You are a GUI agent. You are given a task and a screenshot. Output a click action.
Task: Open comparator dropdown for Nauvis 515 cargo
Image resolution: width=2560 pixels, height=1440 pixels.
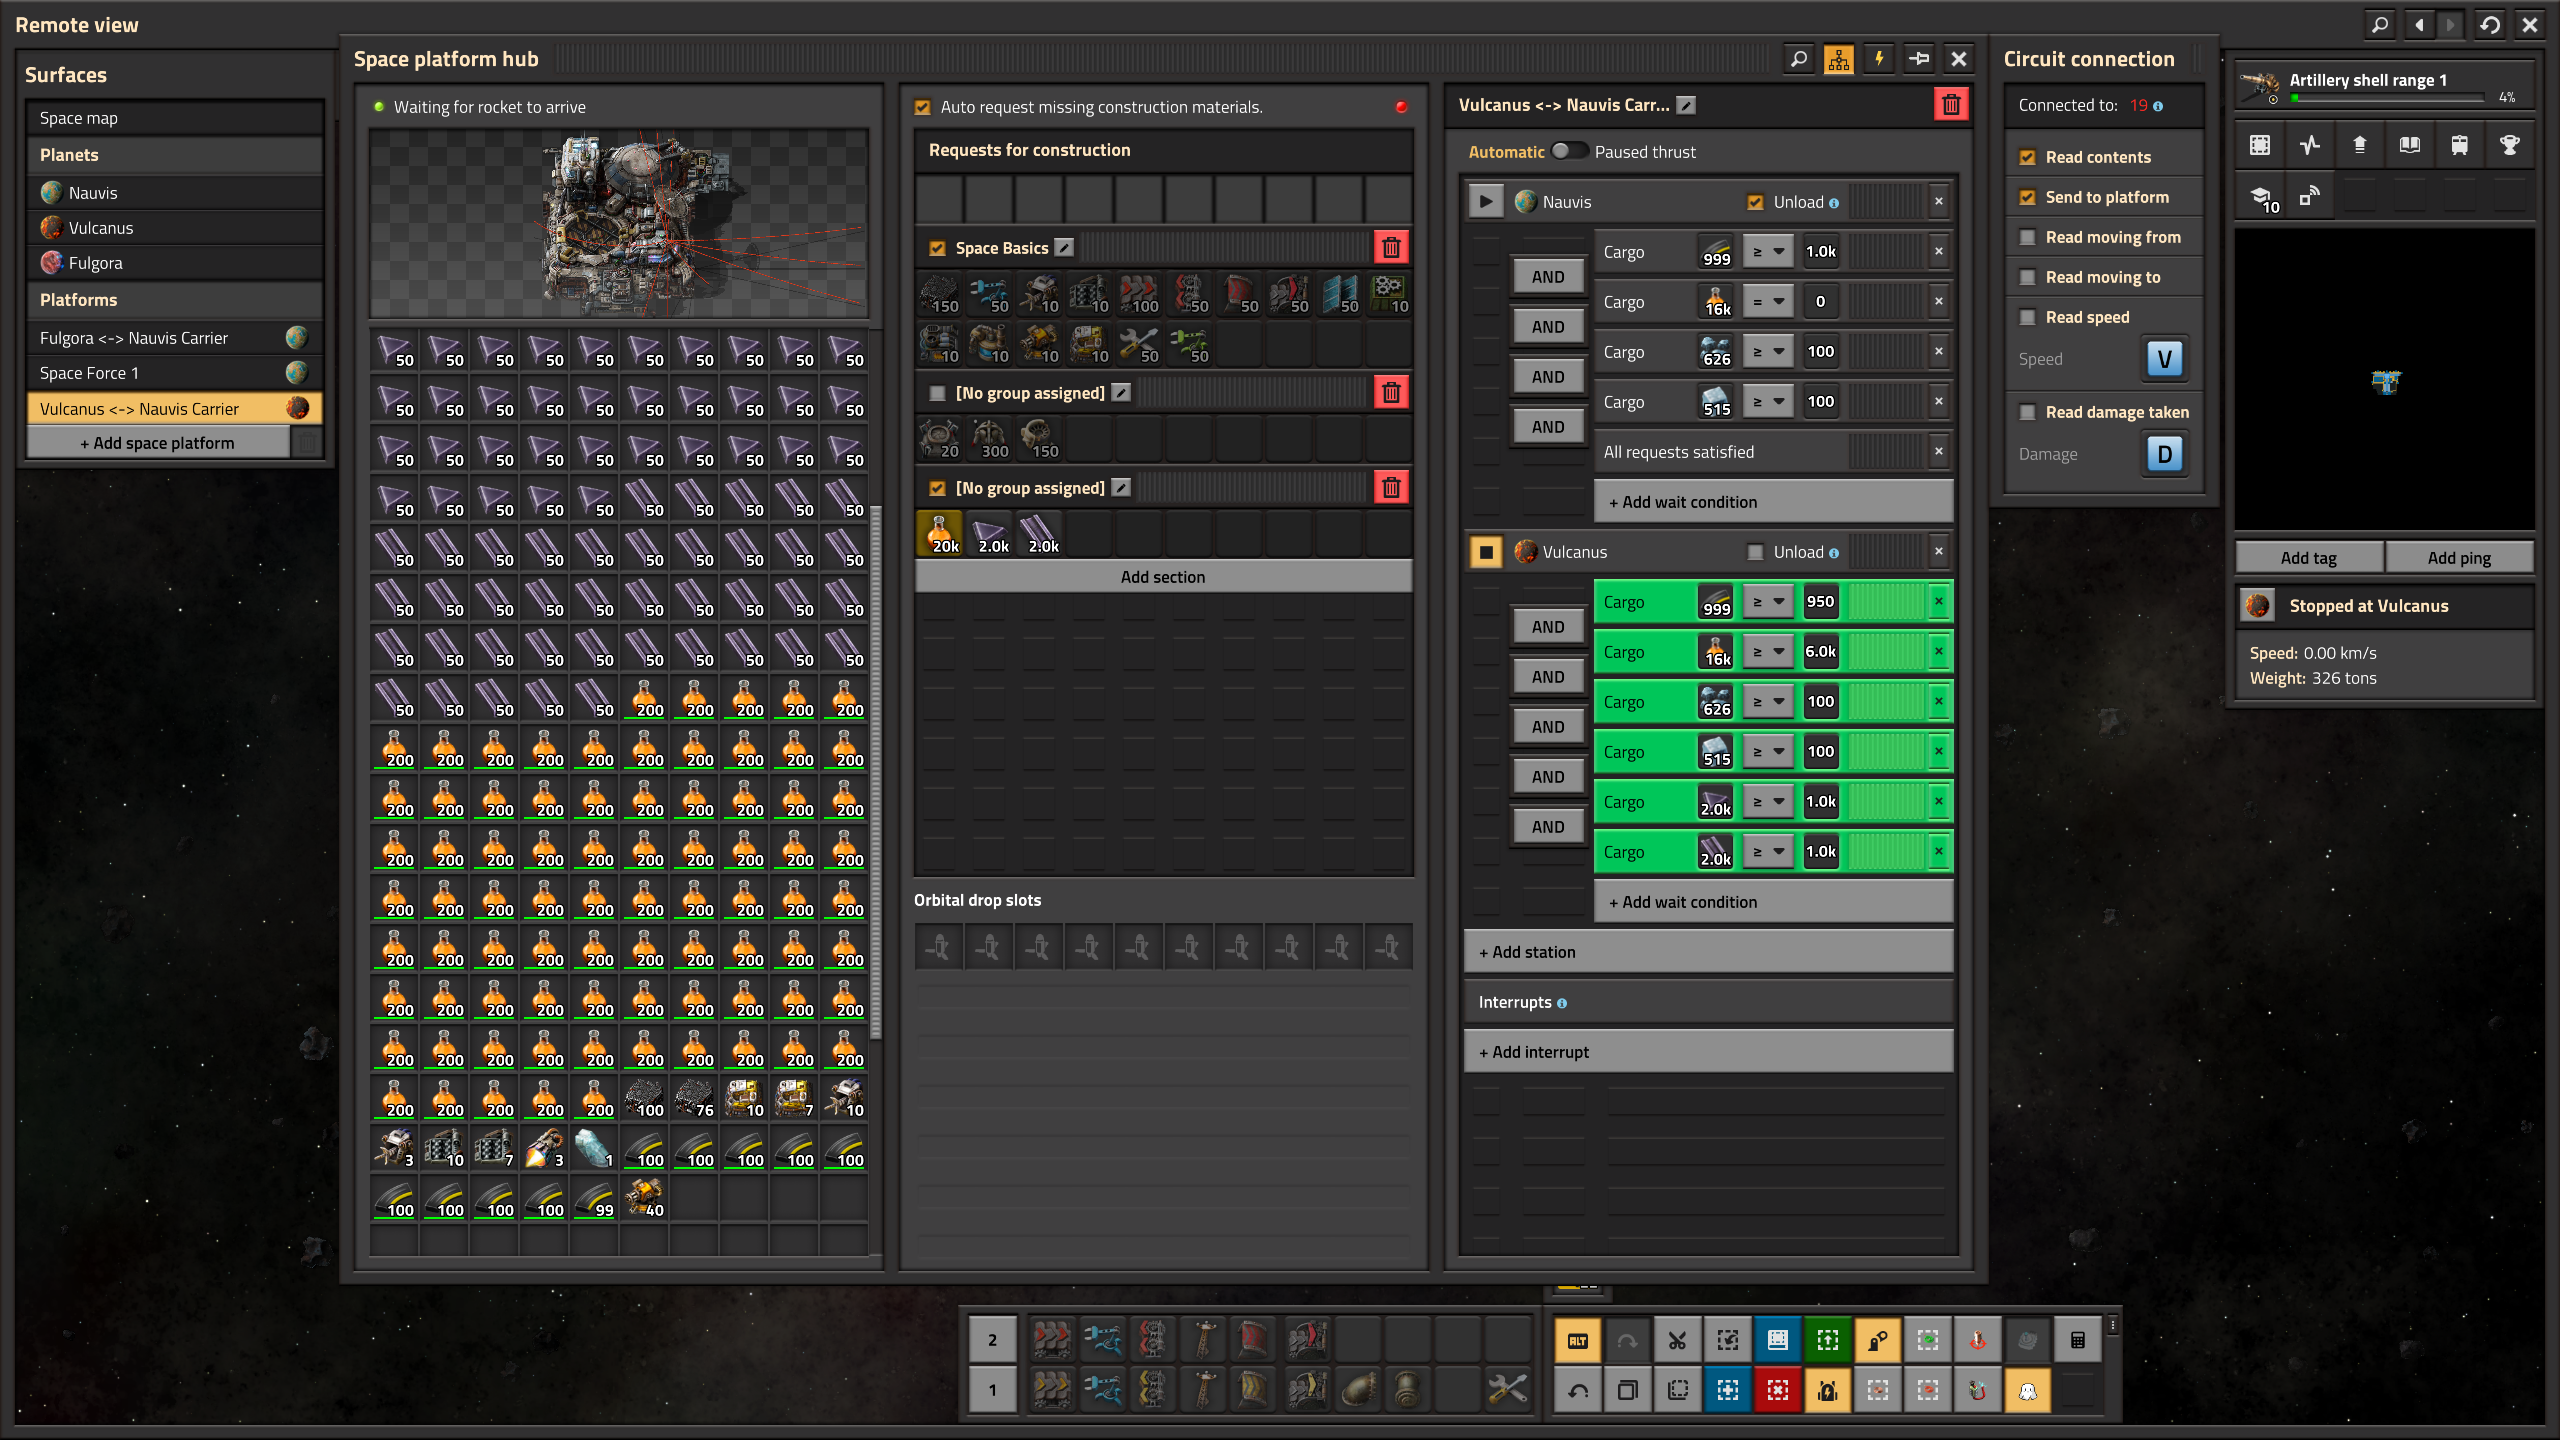[x=1768, y=401]
